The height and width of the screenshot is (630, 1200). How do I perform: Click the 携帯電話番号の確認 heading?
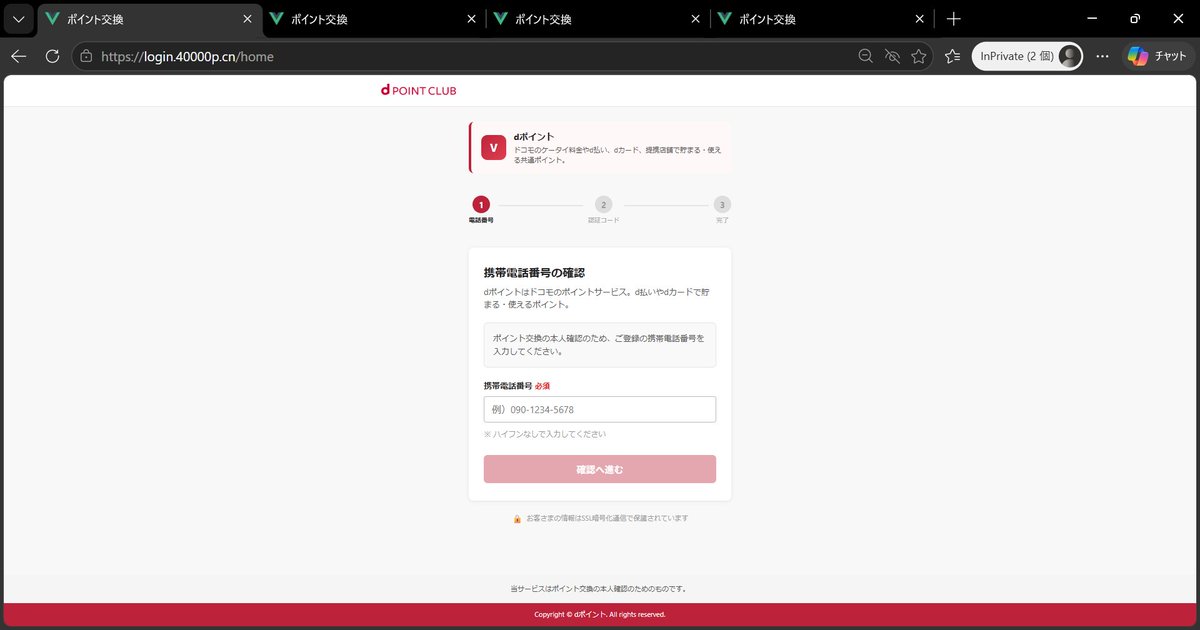(x=534, y=272)
